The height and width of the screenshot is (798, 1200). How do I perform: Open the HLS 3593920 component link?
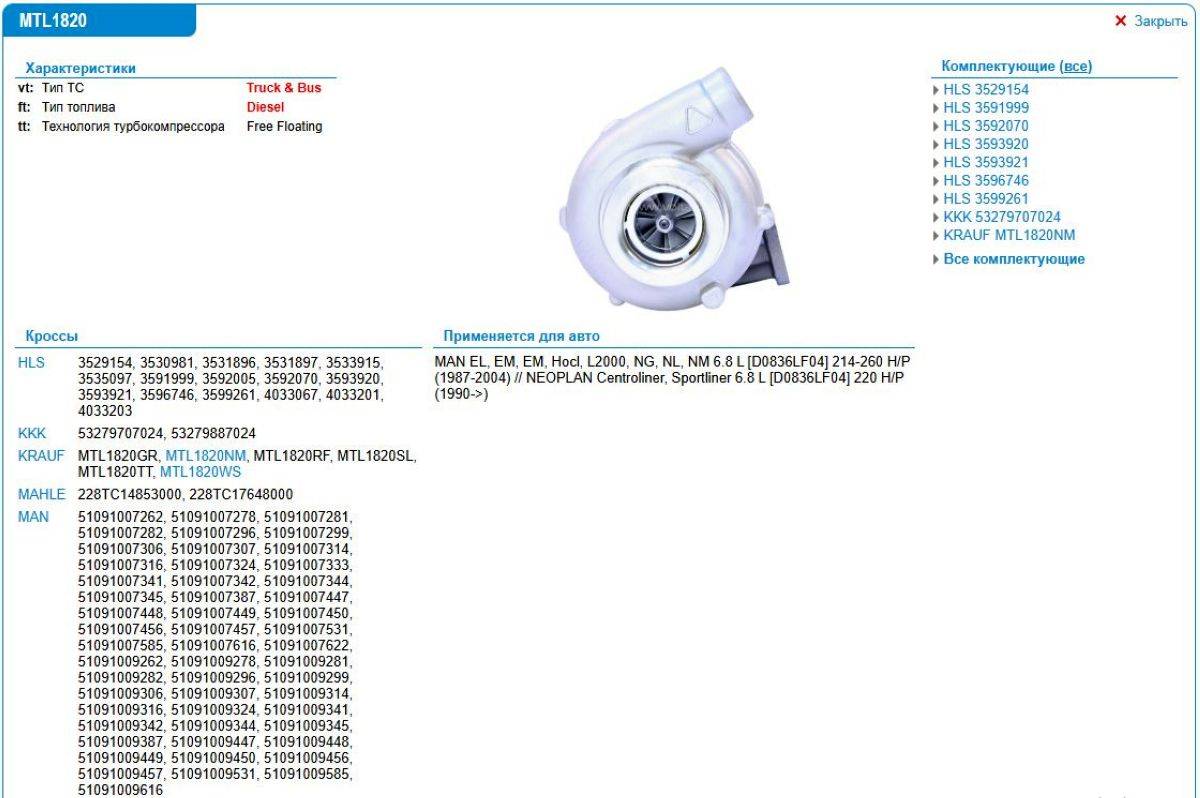(985, 144)
